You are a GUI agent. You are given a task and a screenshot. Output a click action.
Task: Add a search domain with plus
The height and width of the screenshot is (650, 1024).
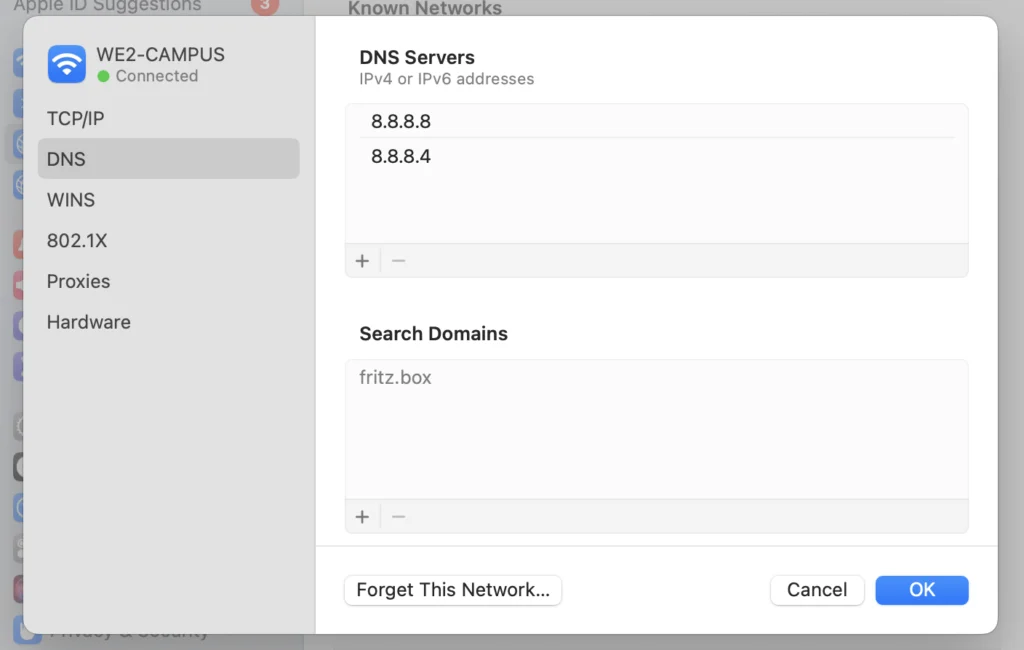click(x=362, y=517)
